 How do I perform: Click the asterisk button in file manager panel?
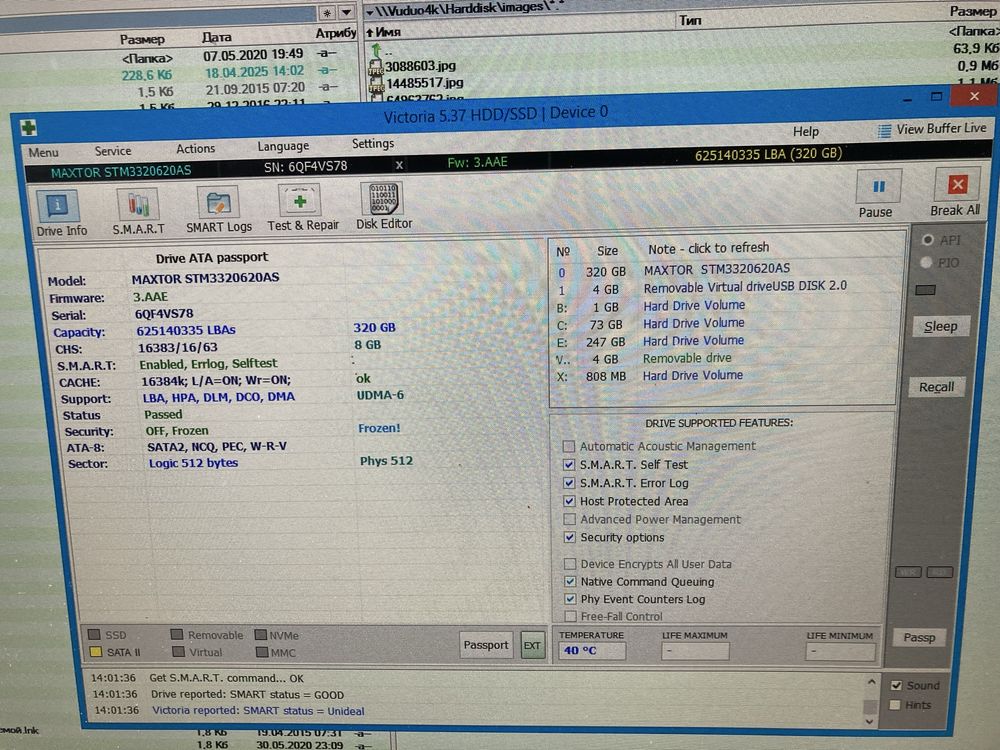tap(327, 13)
